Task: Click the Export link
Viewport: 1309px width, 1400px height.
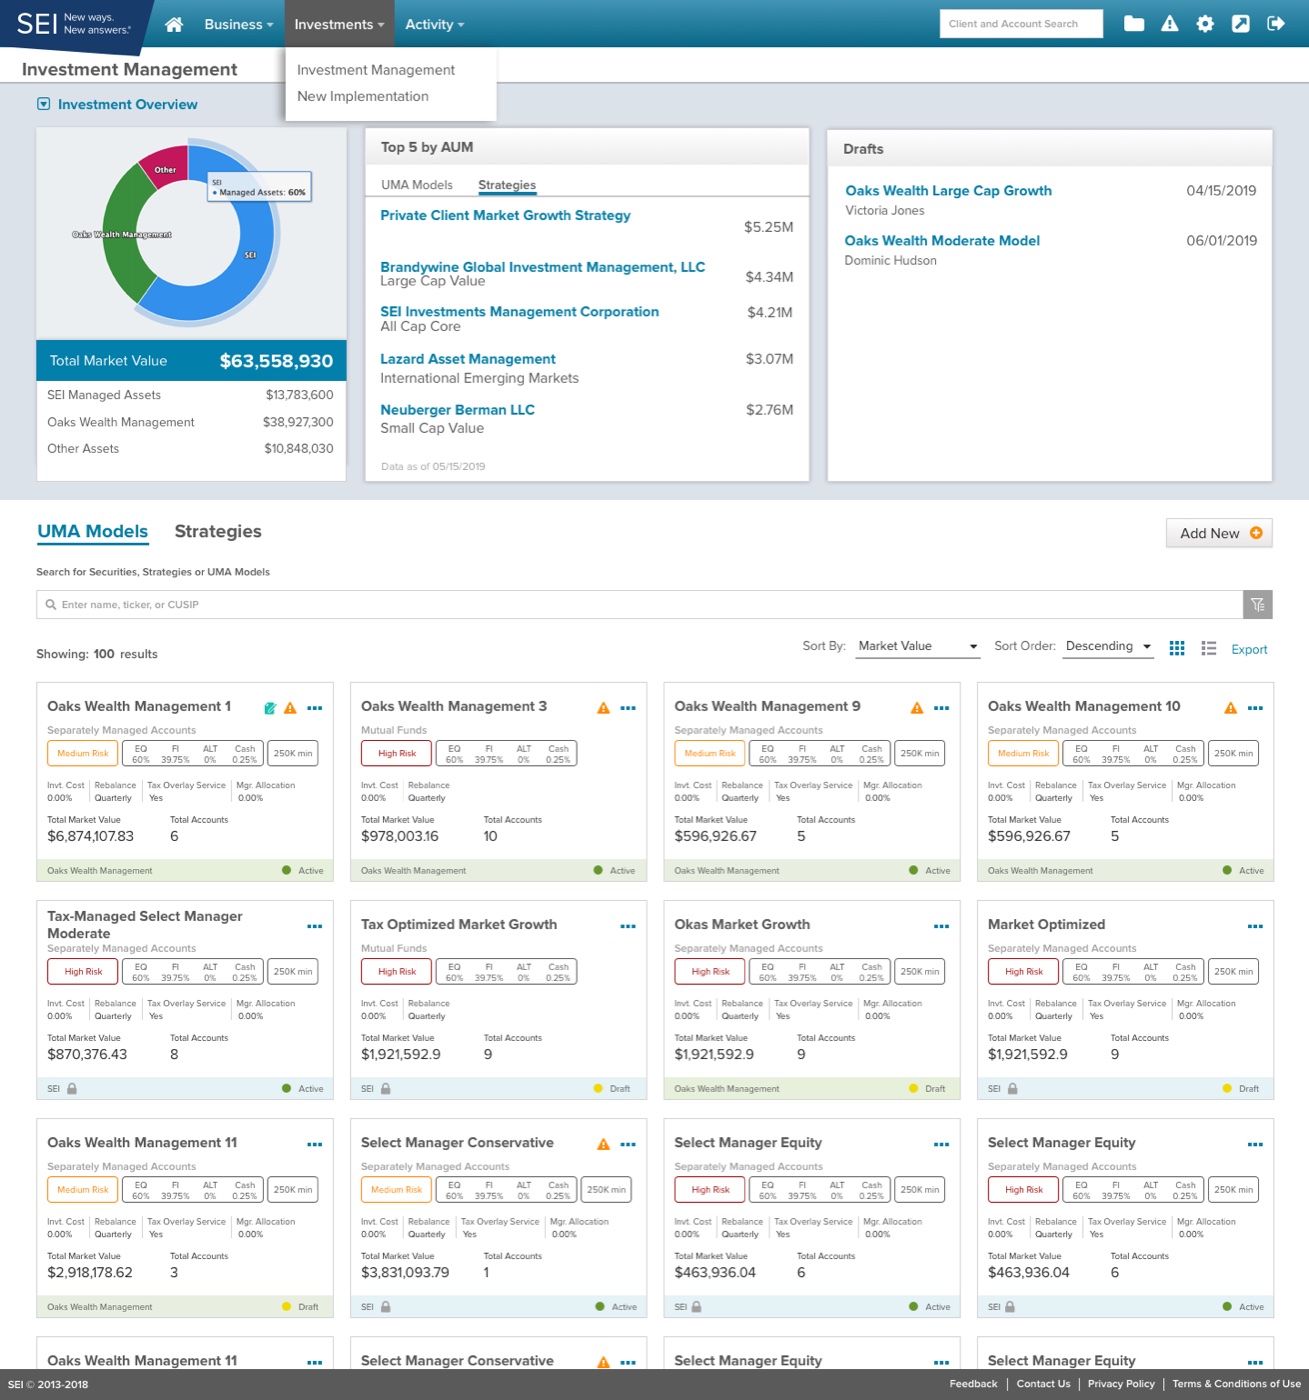Action: [x=1249, y=649]
